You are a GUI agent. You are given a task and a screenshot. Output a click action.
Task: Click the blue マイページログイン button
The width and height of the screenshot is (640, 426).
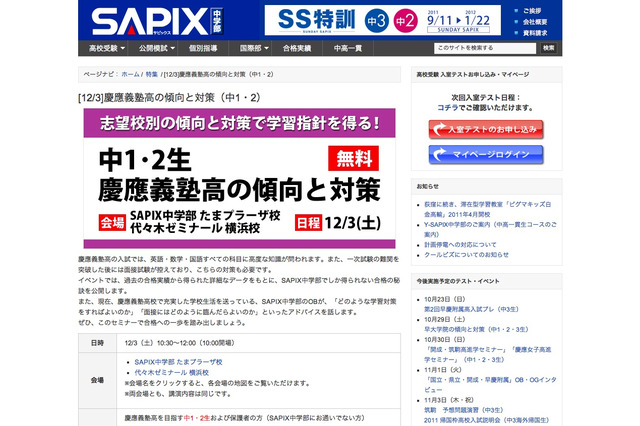point(486,155)
